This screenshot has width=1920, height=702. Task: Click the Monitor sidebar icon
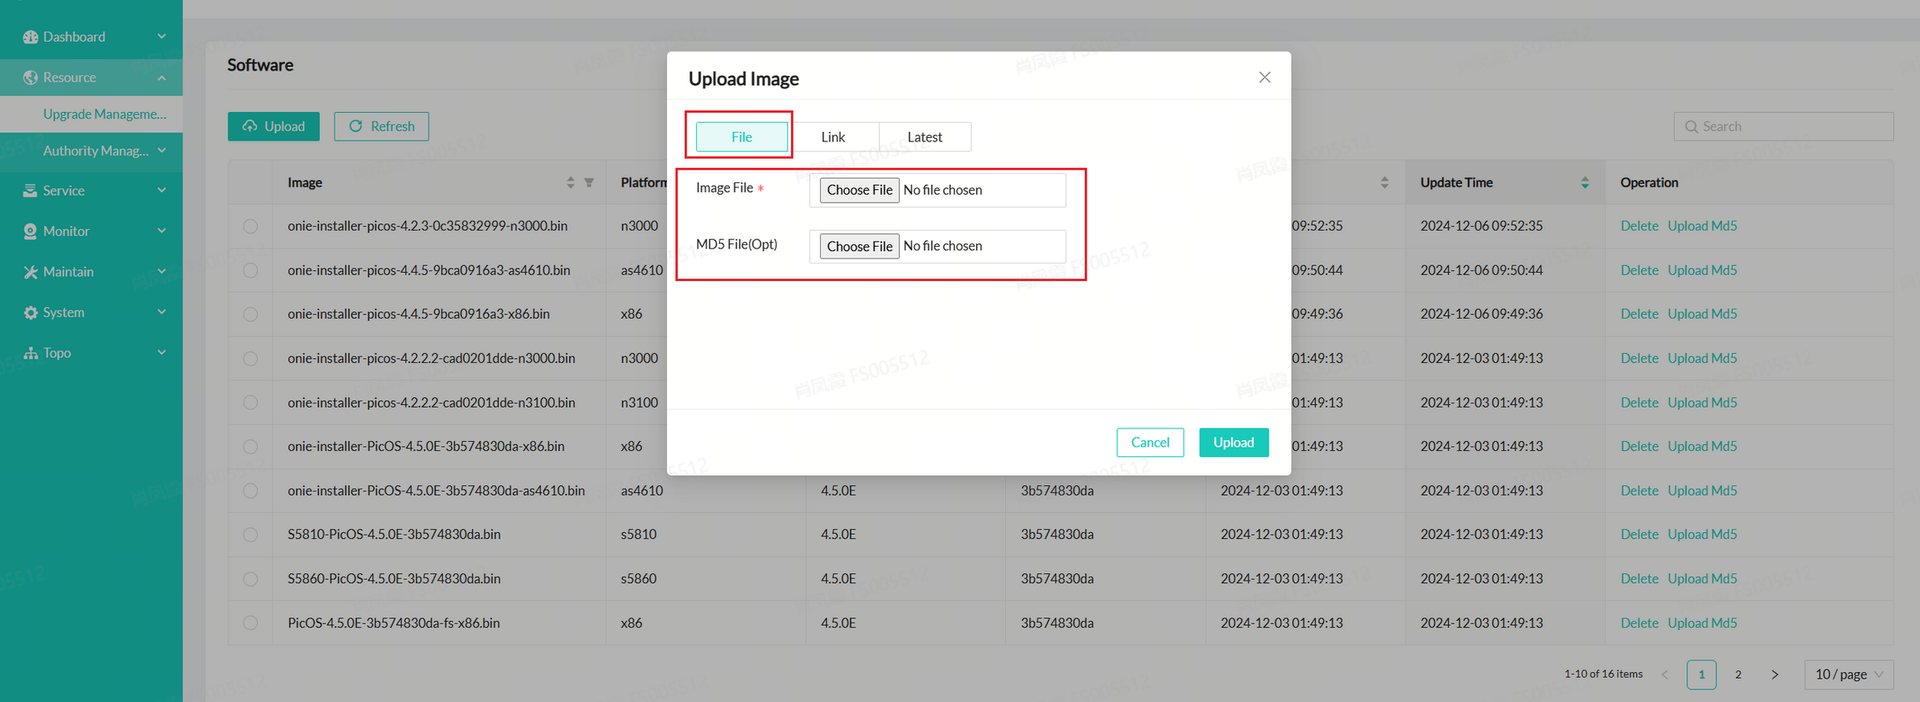click(30, 231)
